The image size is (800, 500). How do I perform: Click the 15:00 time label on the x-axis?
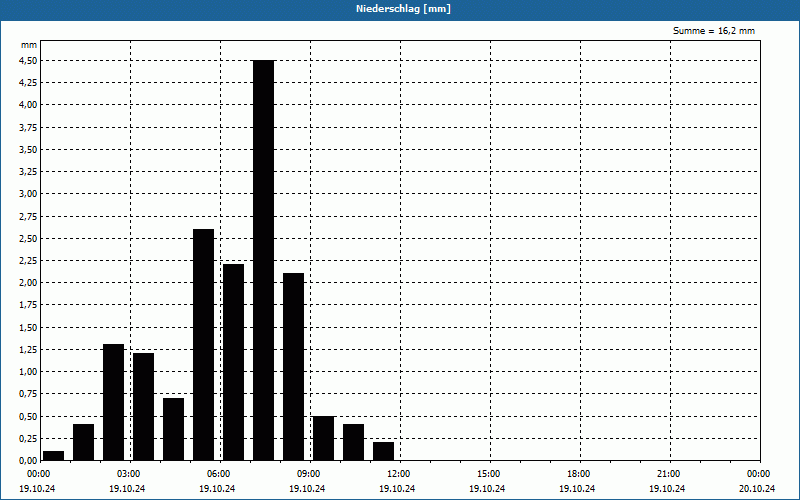pos(489,474)
